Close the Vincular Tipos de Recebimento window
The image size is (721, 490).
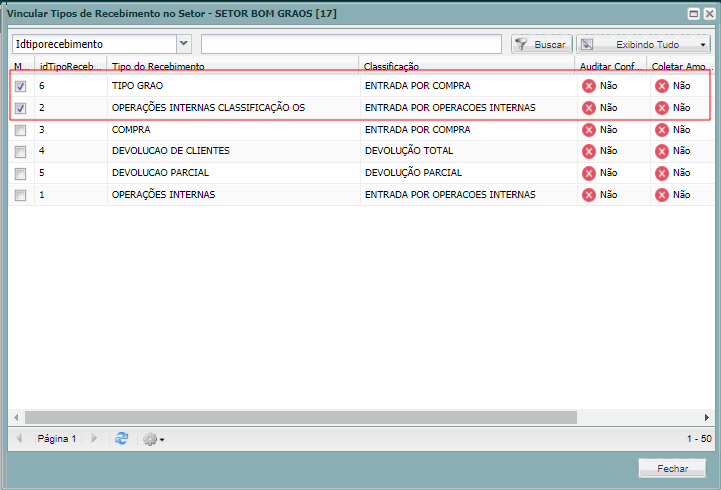click(710, 14)
